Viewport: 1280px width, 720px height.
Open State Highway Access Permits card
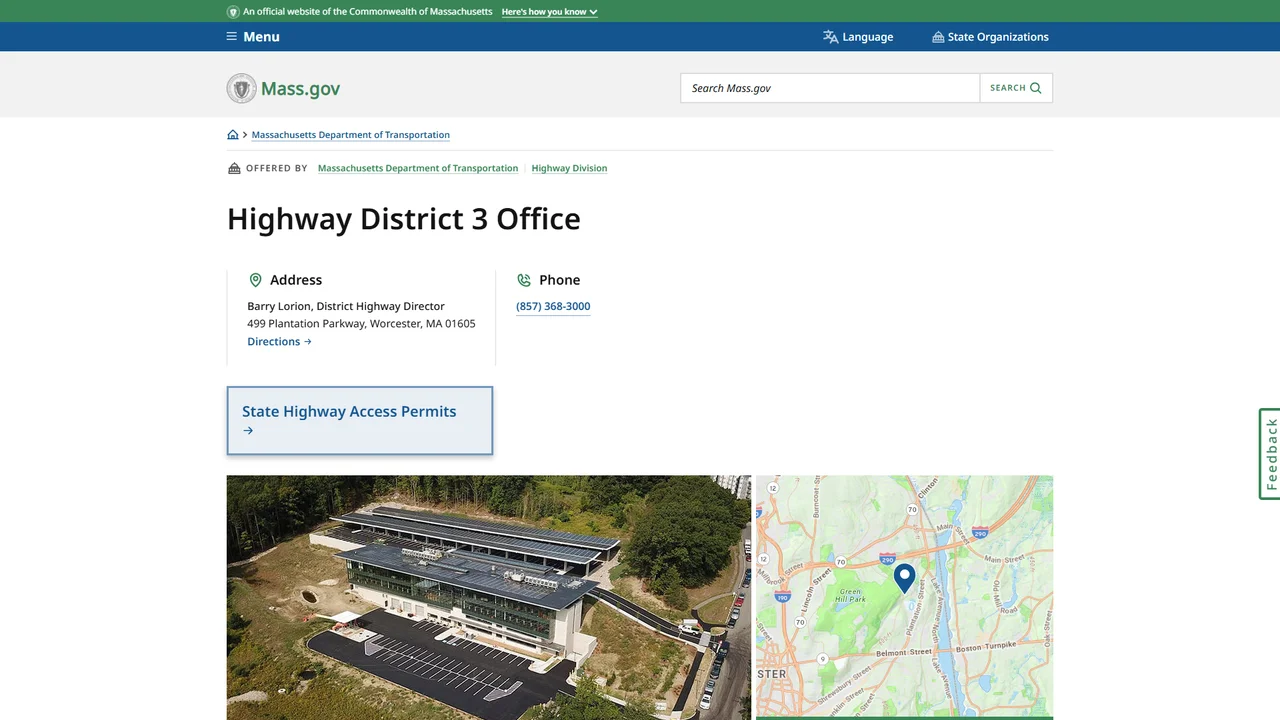tap(360, 421)
